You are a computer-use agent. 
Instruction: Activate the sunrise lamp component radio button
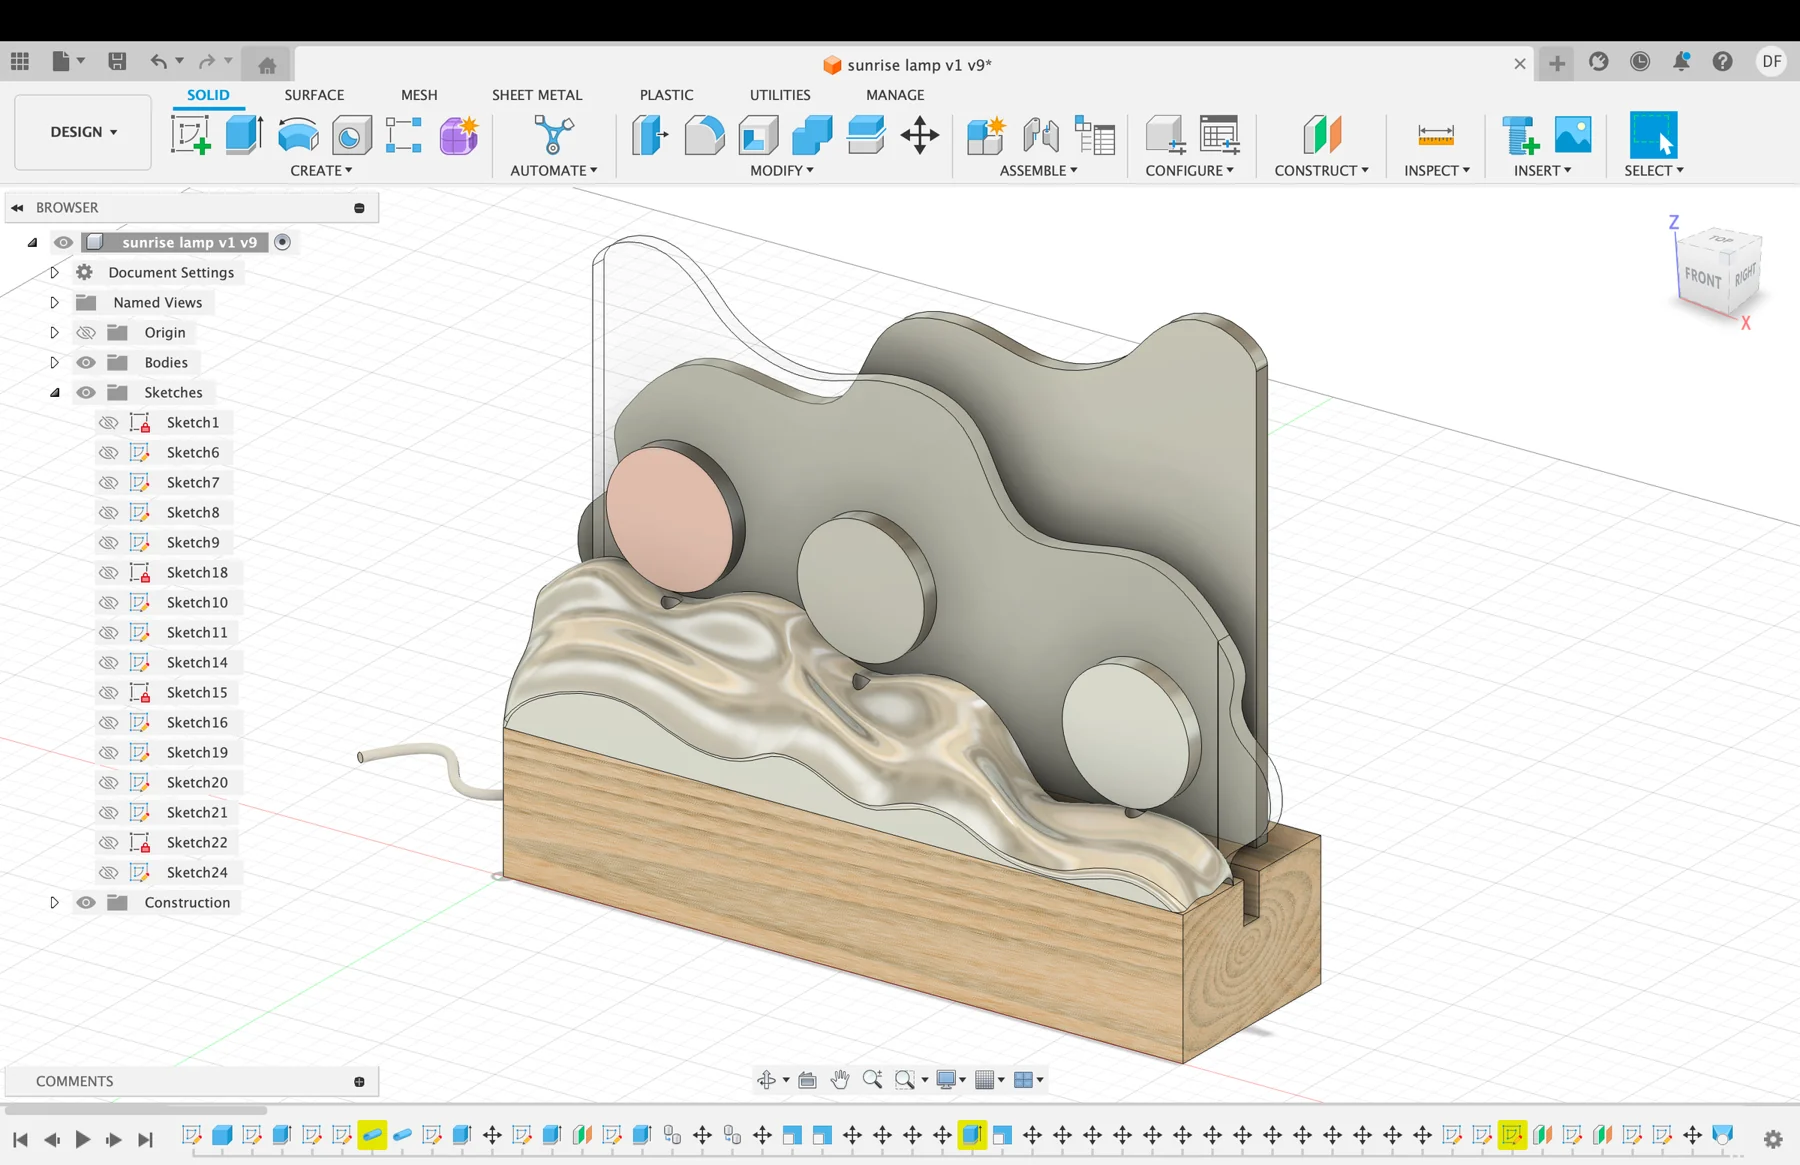(283, 242)
